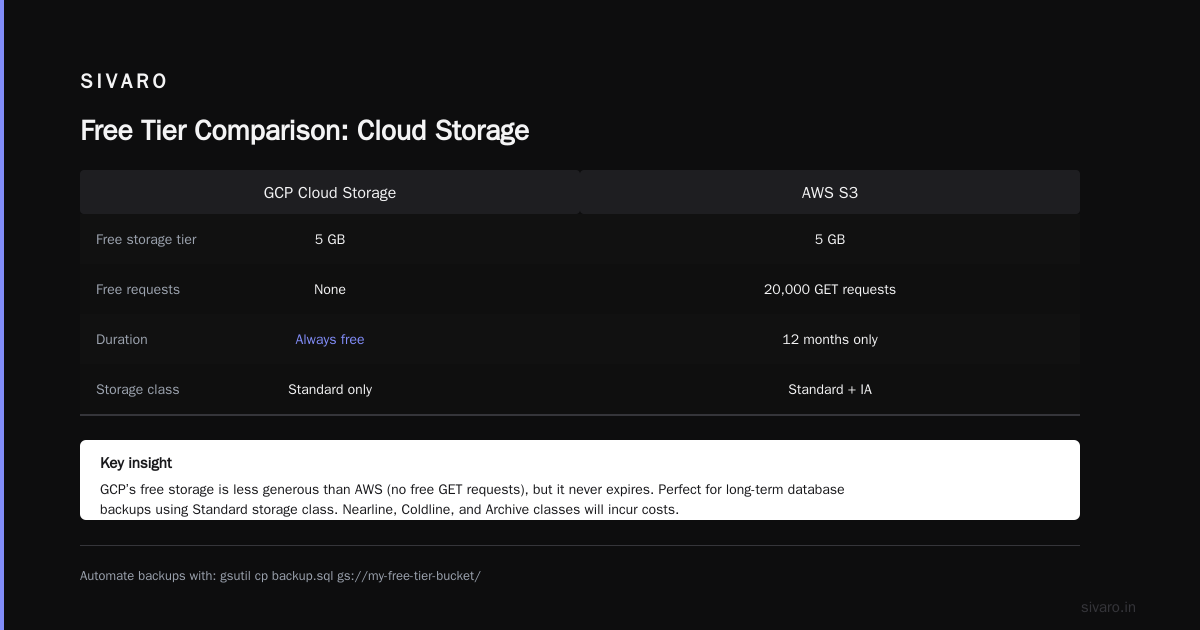Click the 'Always free' highlighted value
Viewport: 1200px width, 630px height.
(x=330, y=340)
